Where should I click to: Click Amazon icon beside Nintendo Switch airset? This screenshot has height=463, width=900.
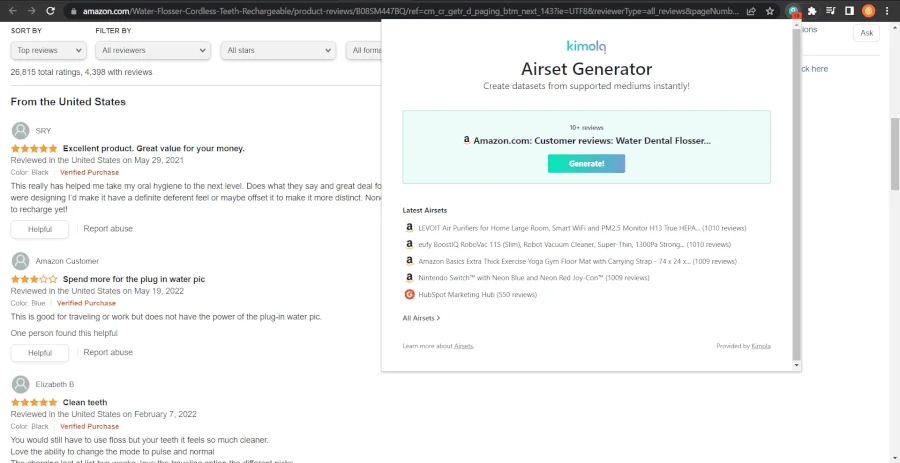tap(409, 278)
